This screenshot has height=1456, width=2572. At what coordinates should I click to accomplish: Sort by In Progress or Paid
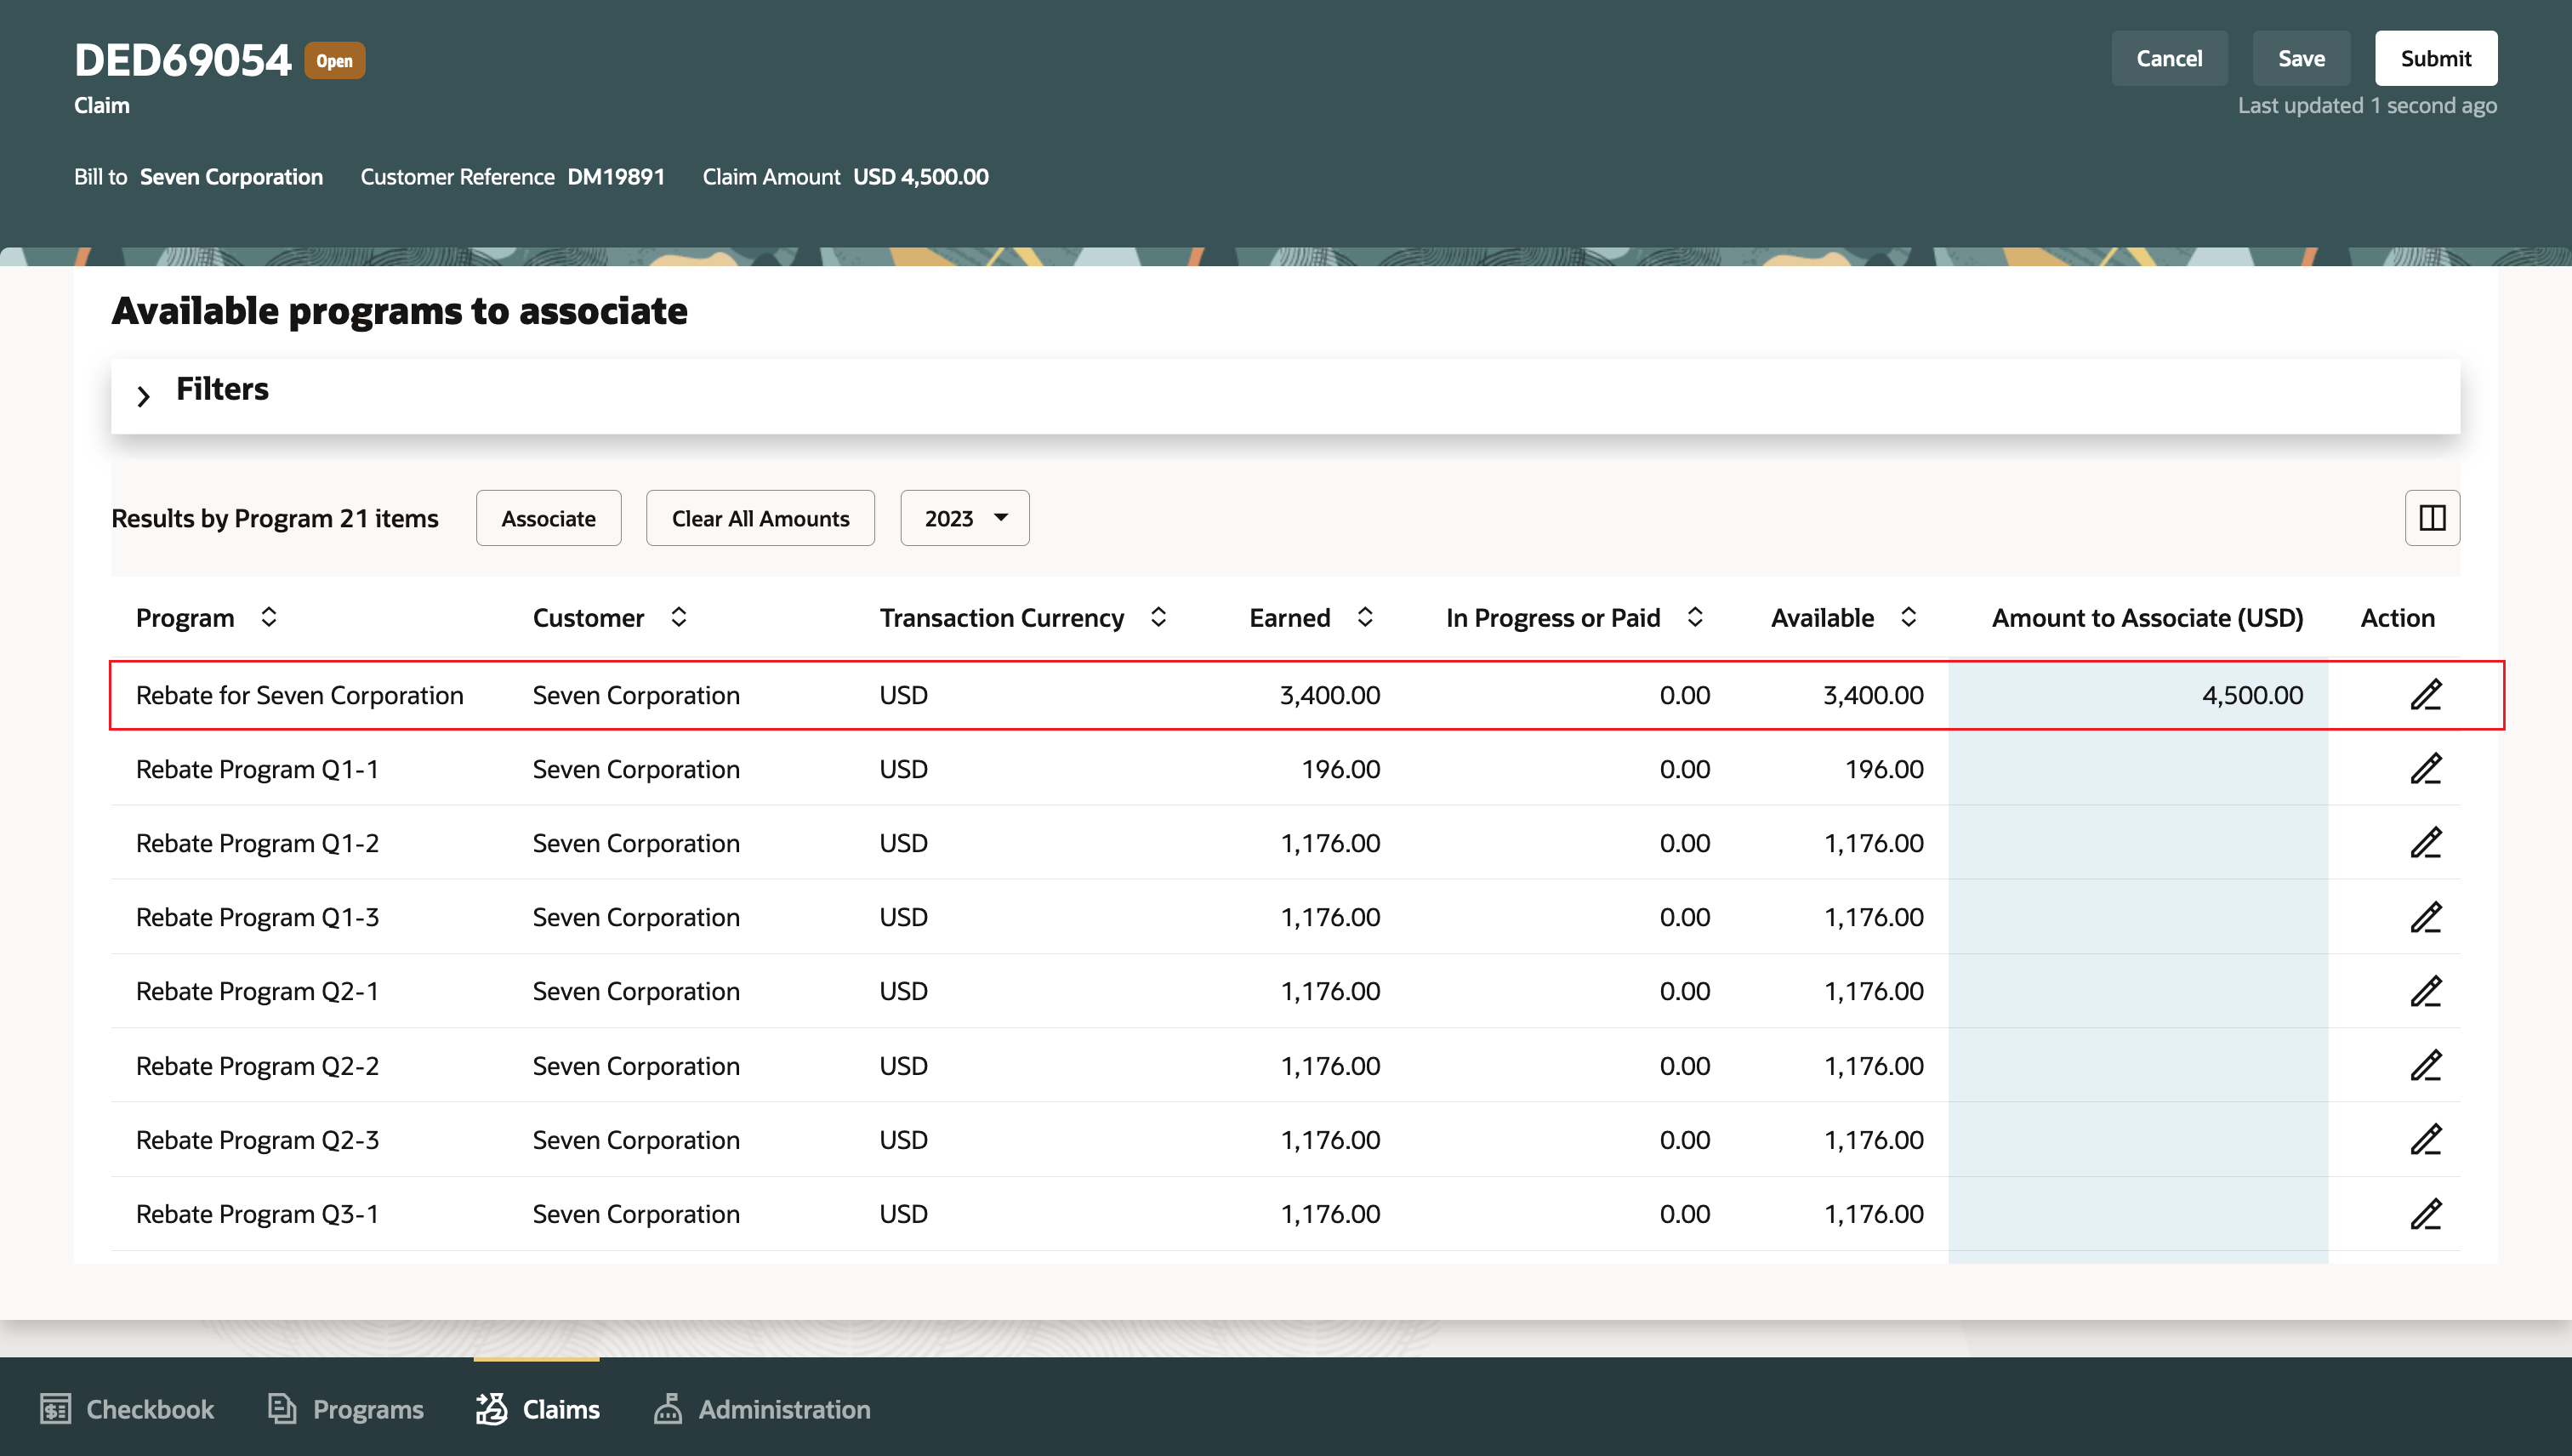[x=1694, y=617]
